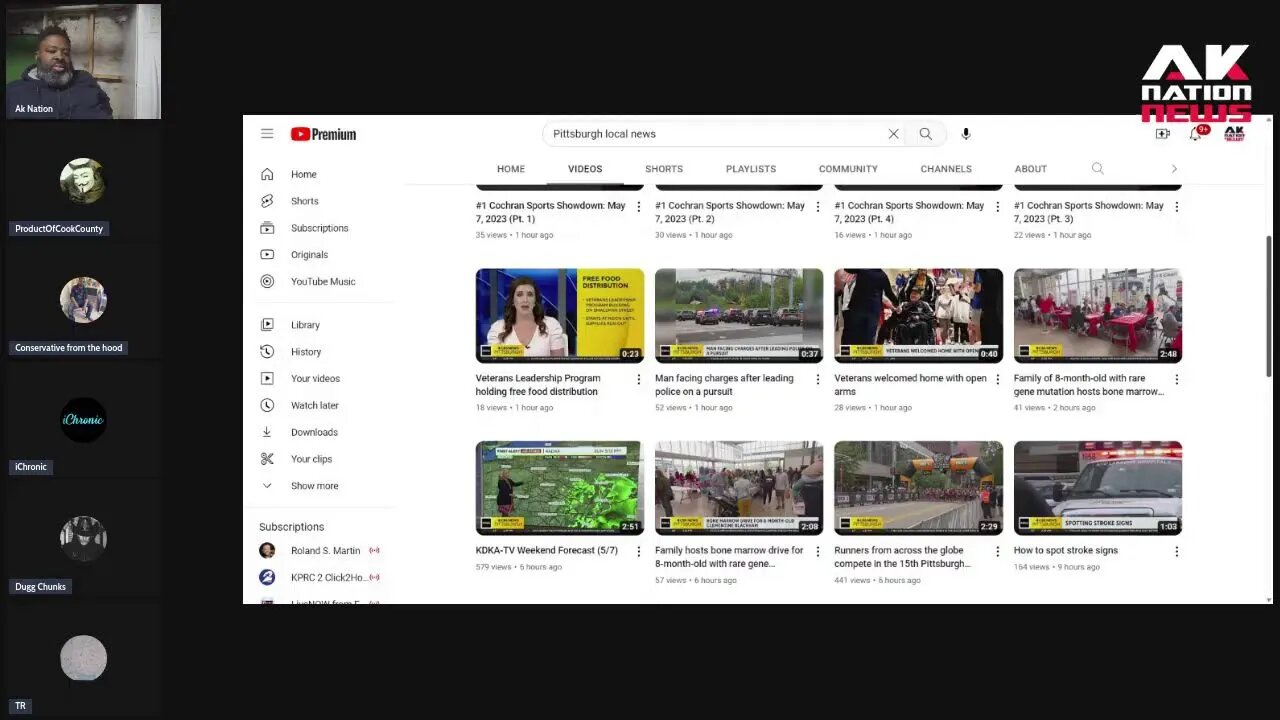Open options for Veterans welcomed home video
1280x720 pixels.
[997, 380]
